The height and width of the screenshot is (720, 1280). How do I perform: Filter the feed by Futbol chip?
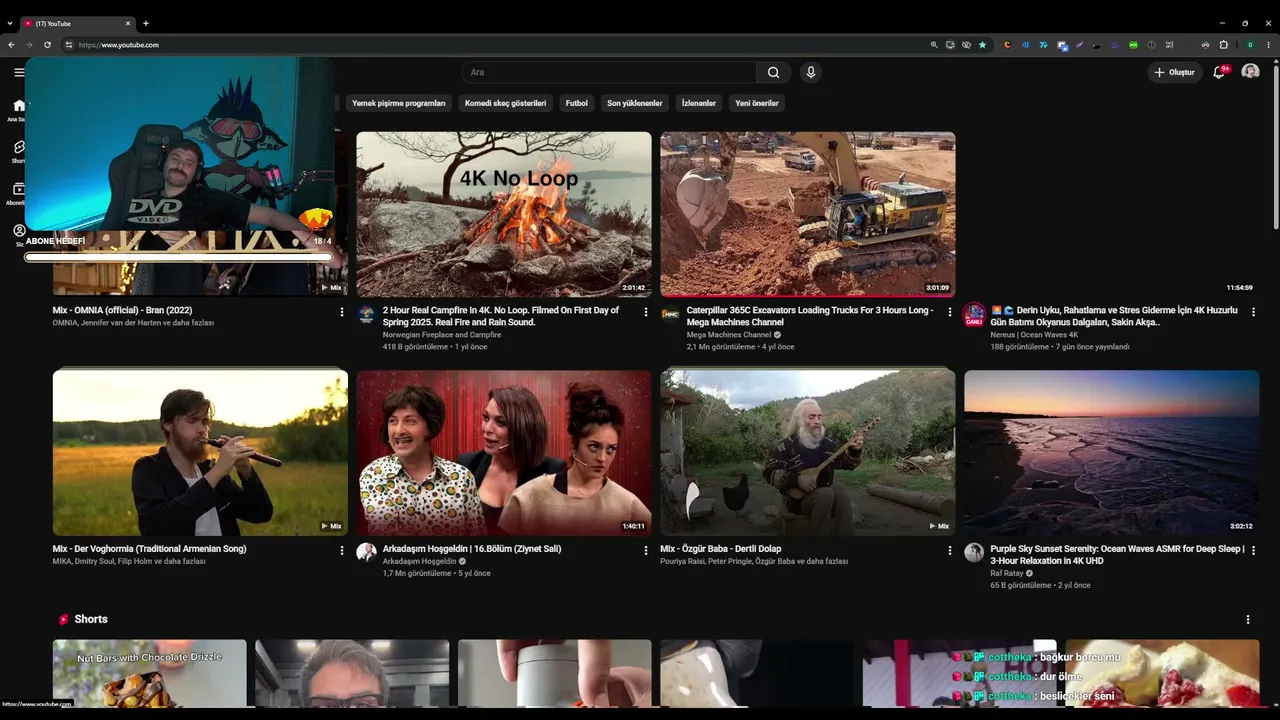point(577,103)
